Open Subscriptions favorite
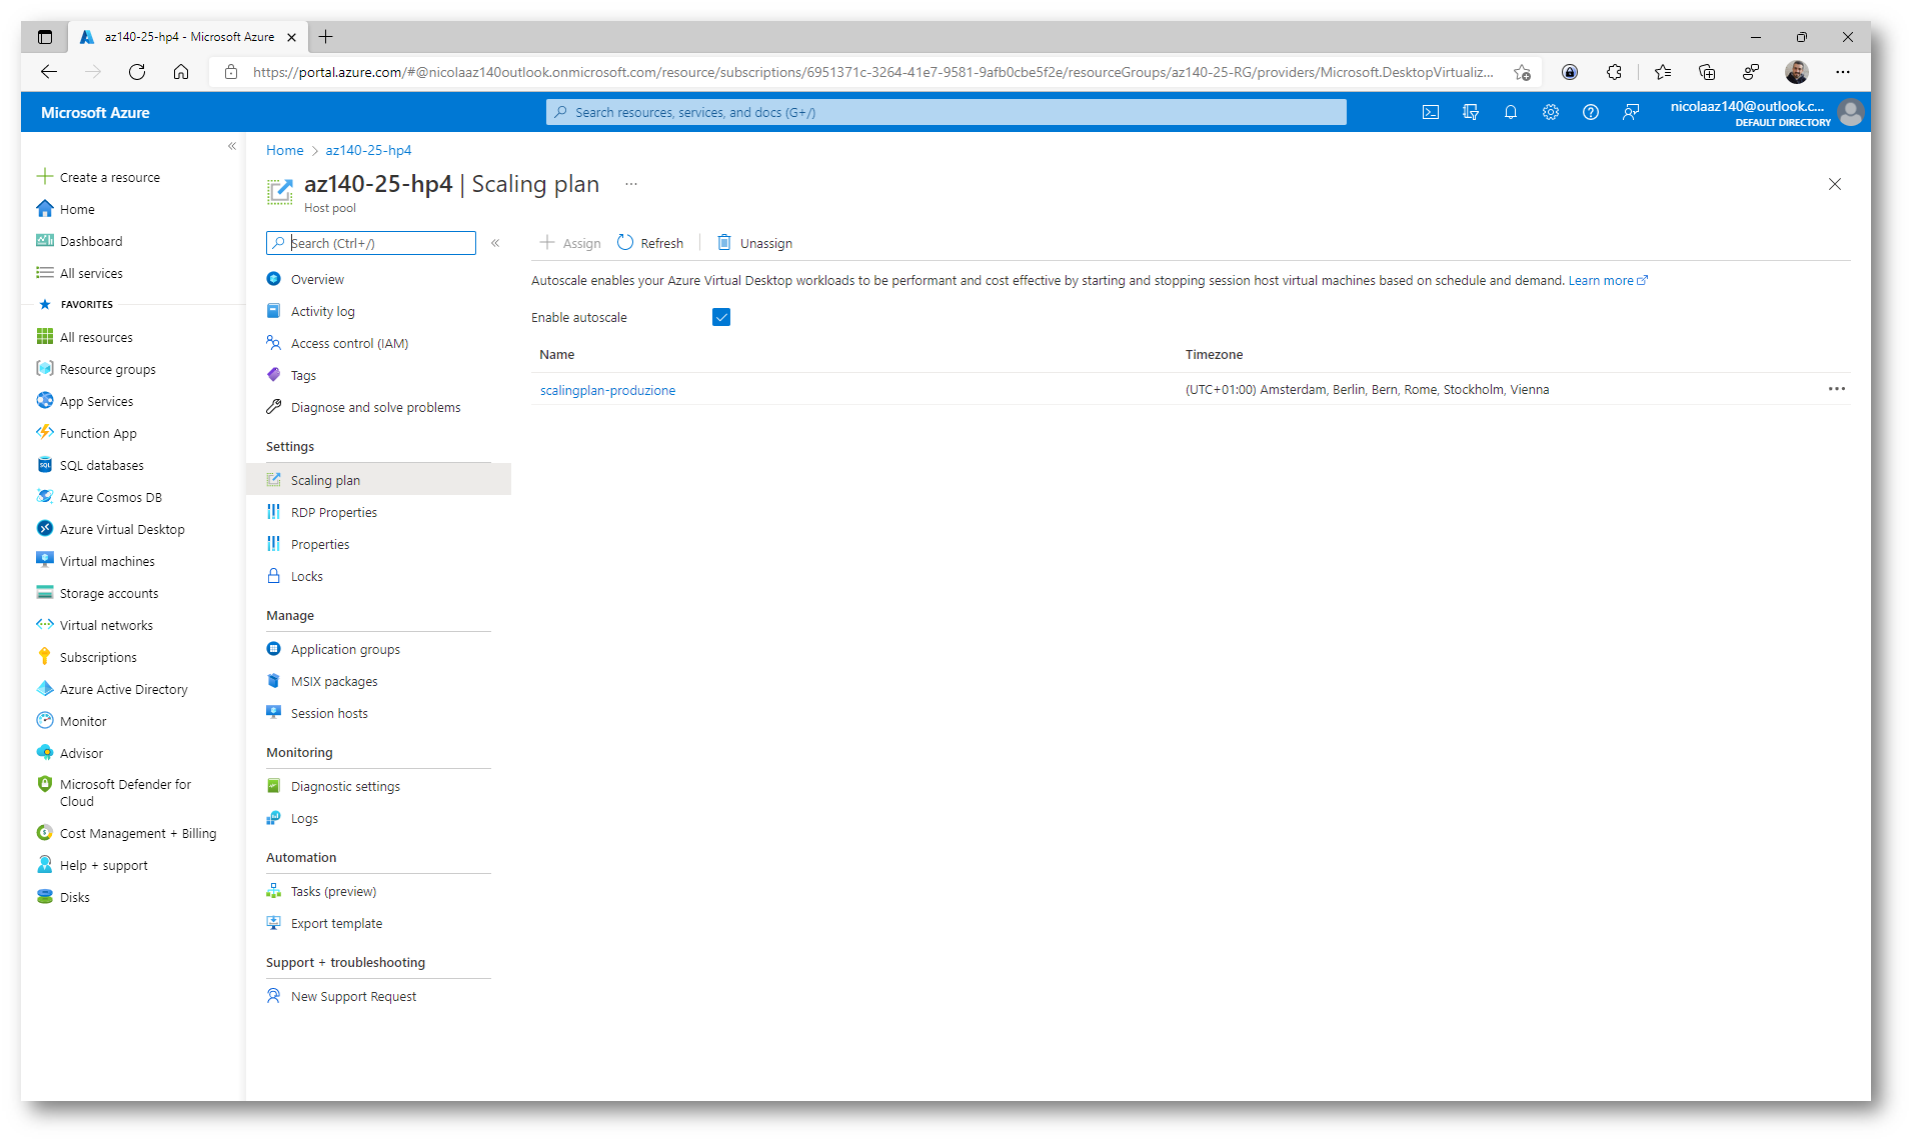Viewport: 1913px width, 1143px height. click(98, 657)
